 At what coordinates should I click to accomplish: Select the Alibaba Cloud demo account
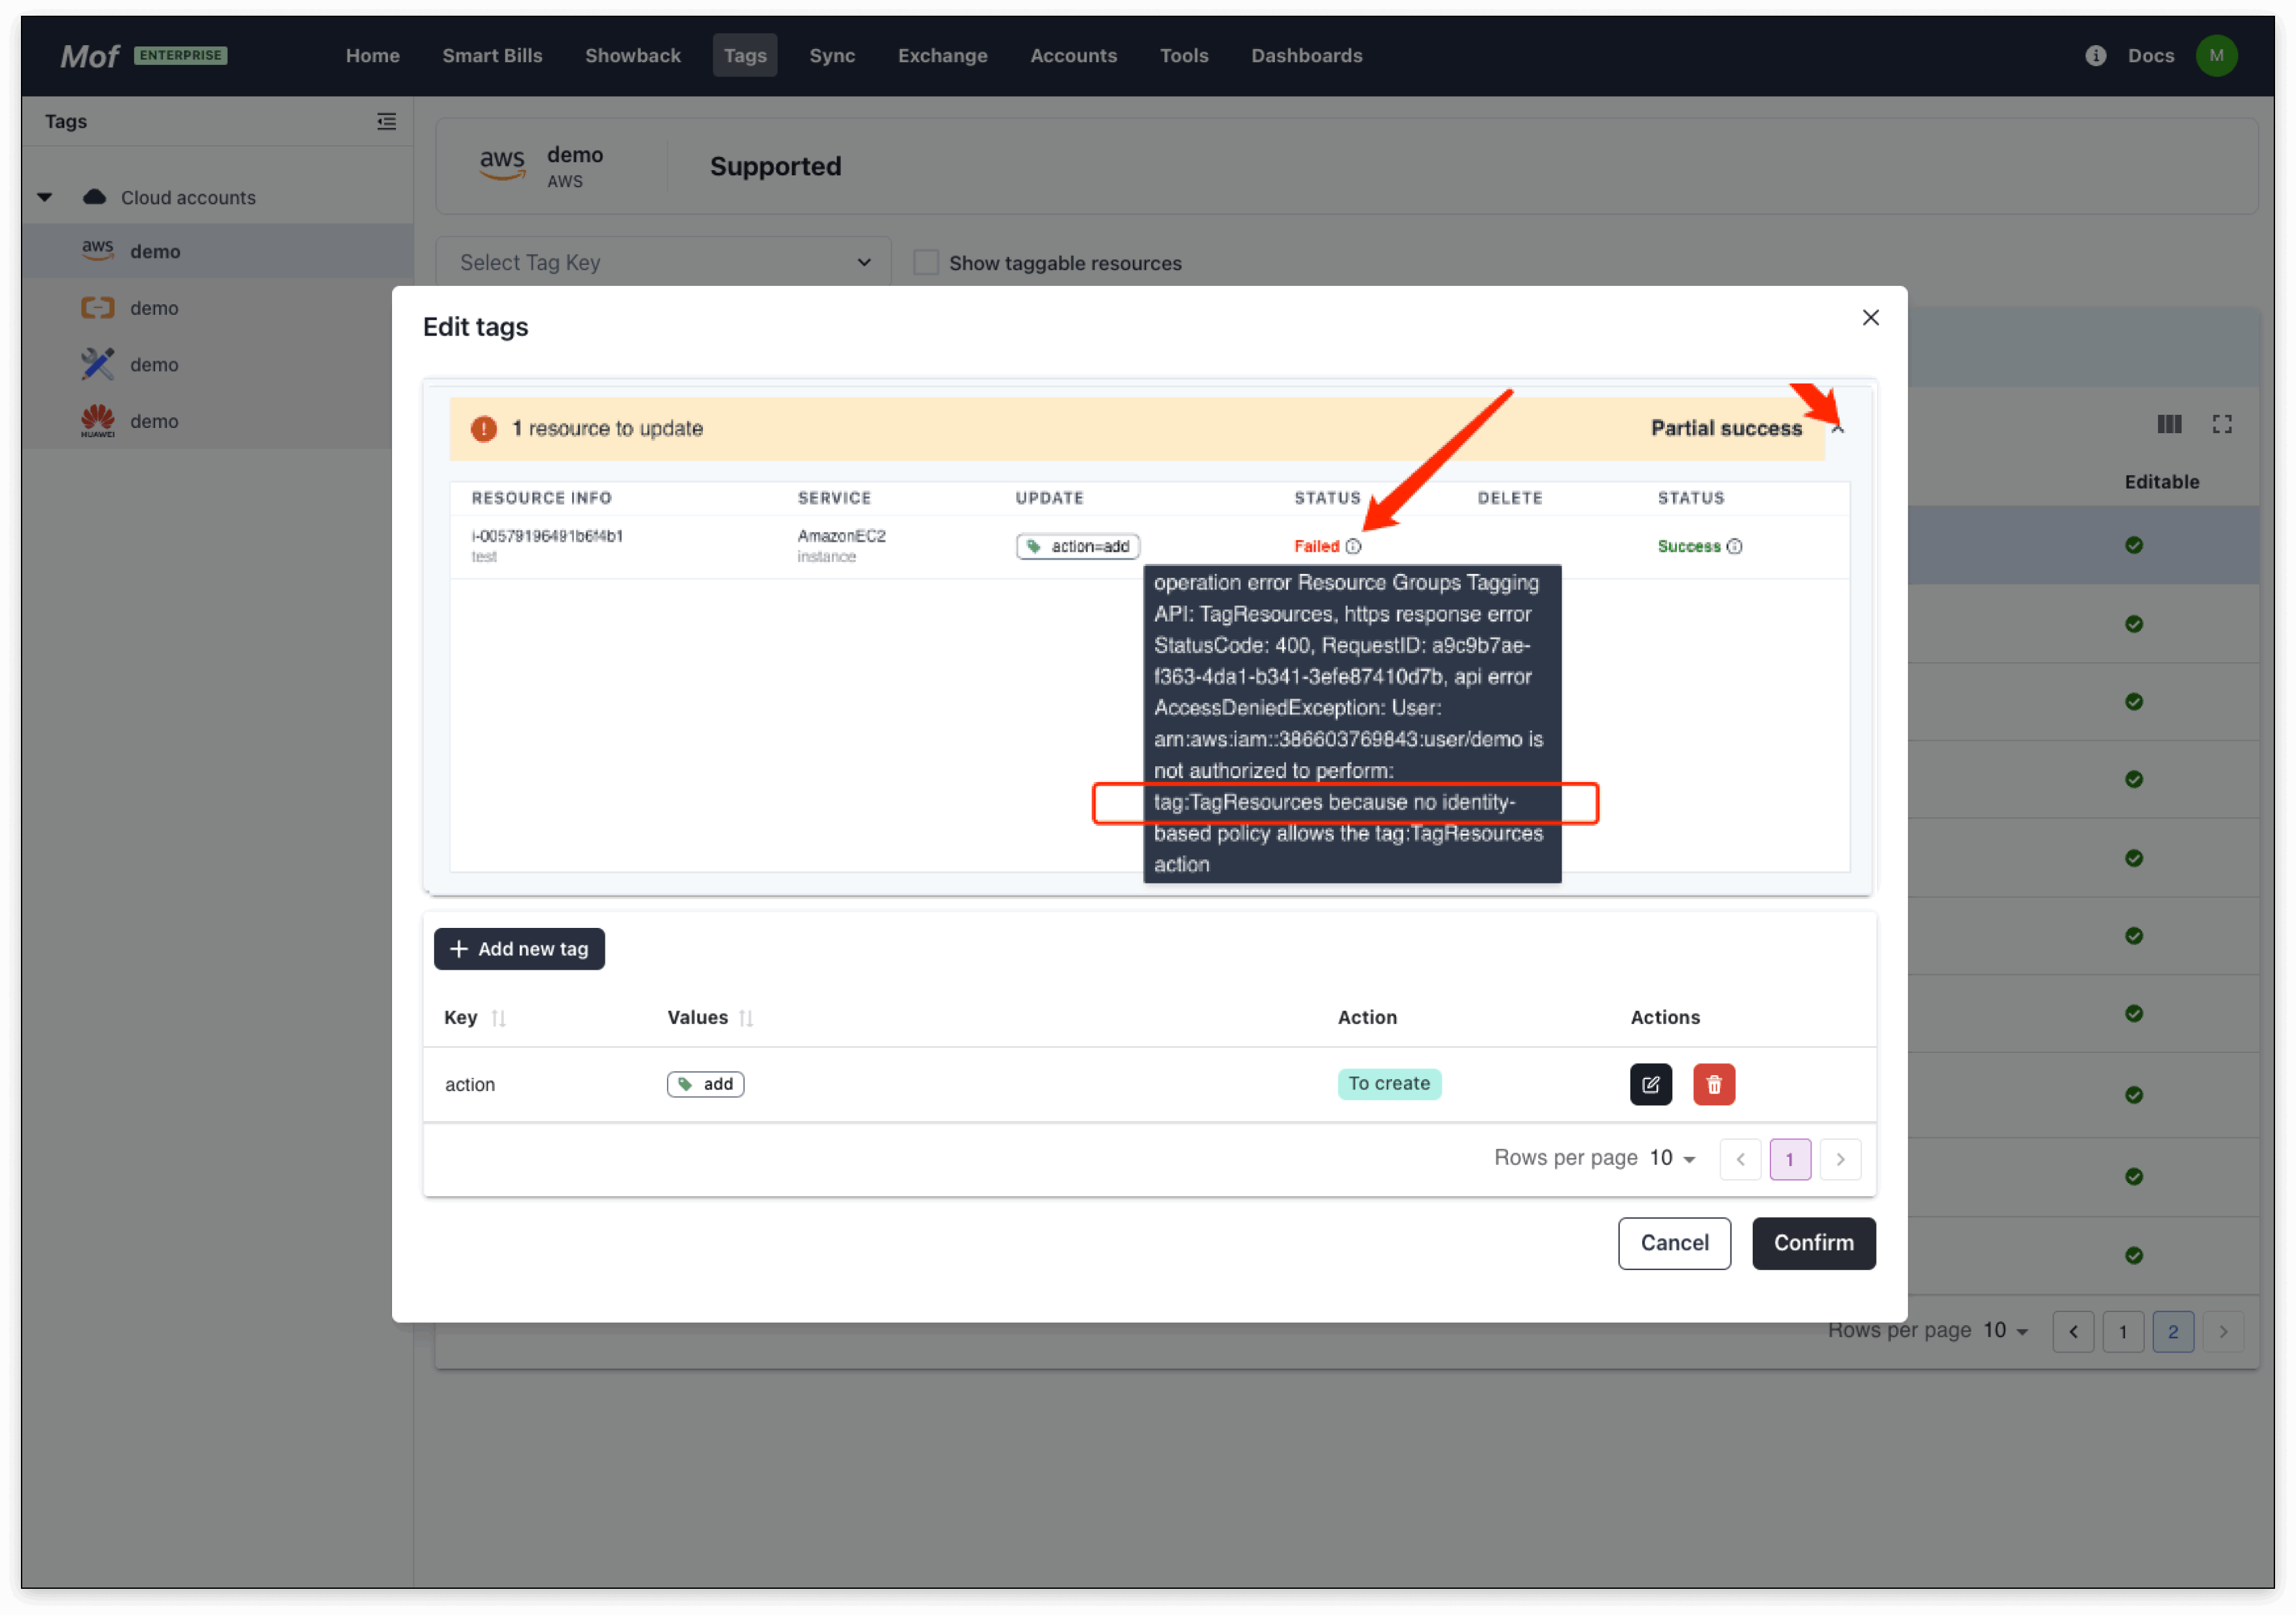point(217,308)
